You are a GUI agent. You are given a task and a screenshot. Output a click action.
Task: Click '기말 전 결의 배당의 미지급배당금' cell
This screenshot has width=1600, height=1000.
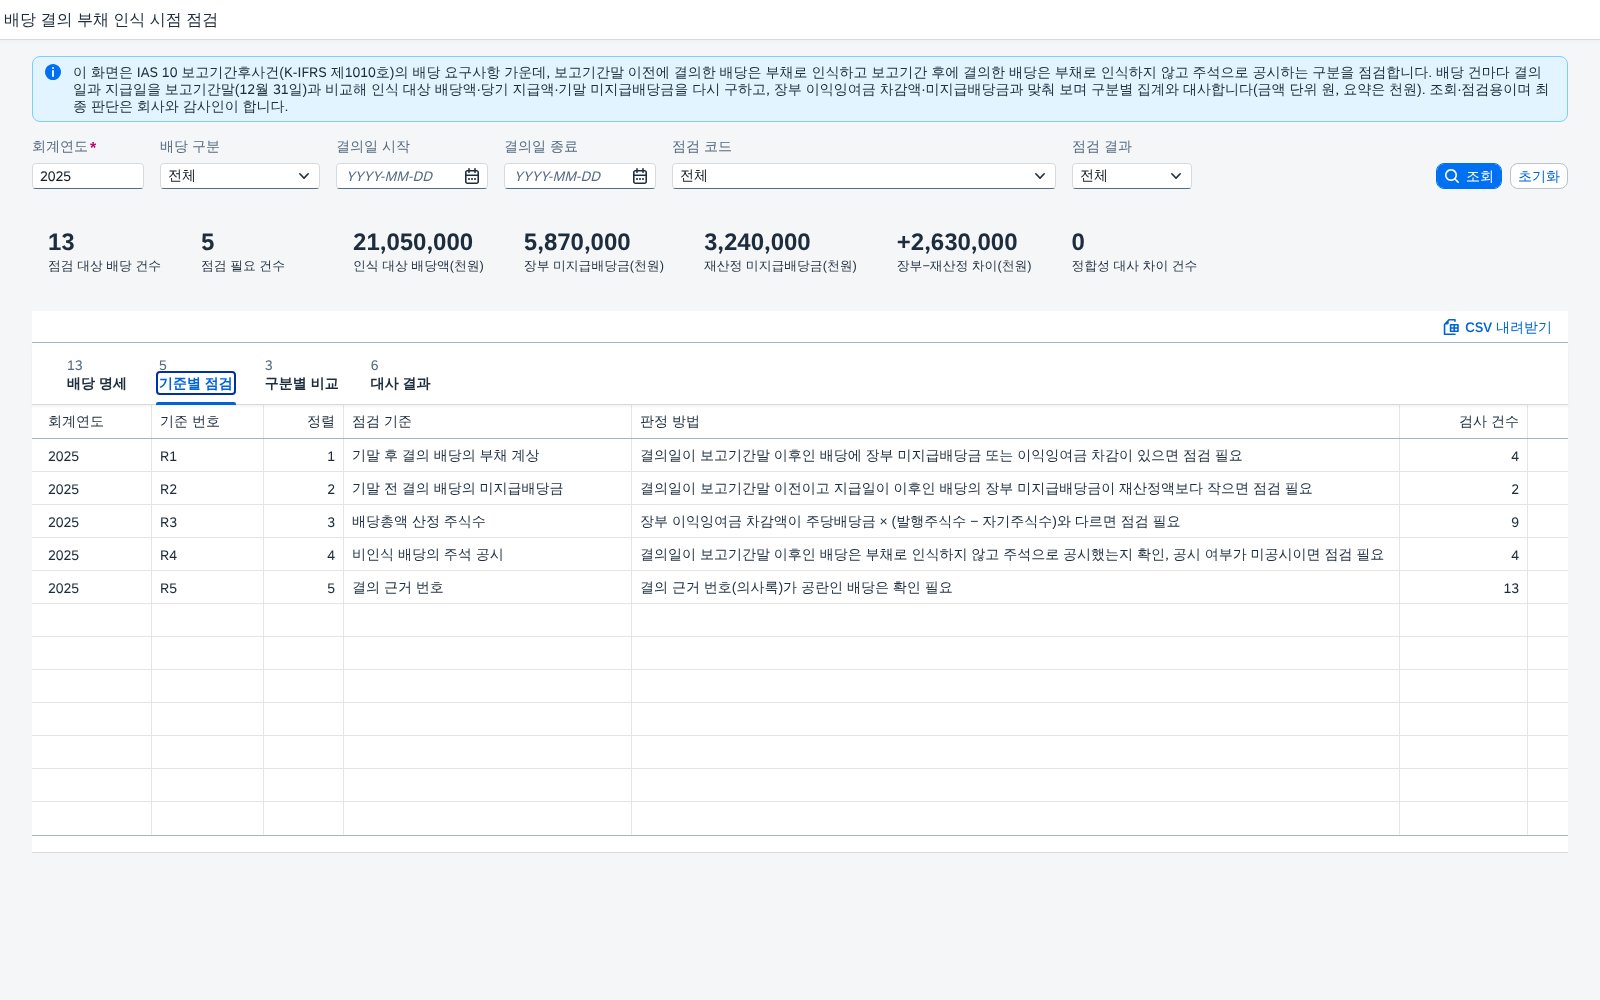488,489
